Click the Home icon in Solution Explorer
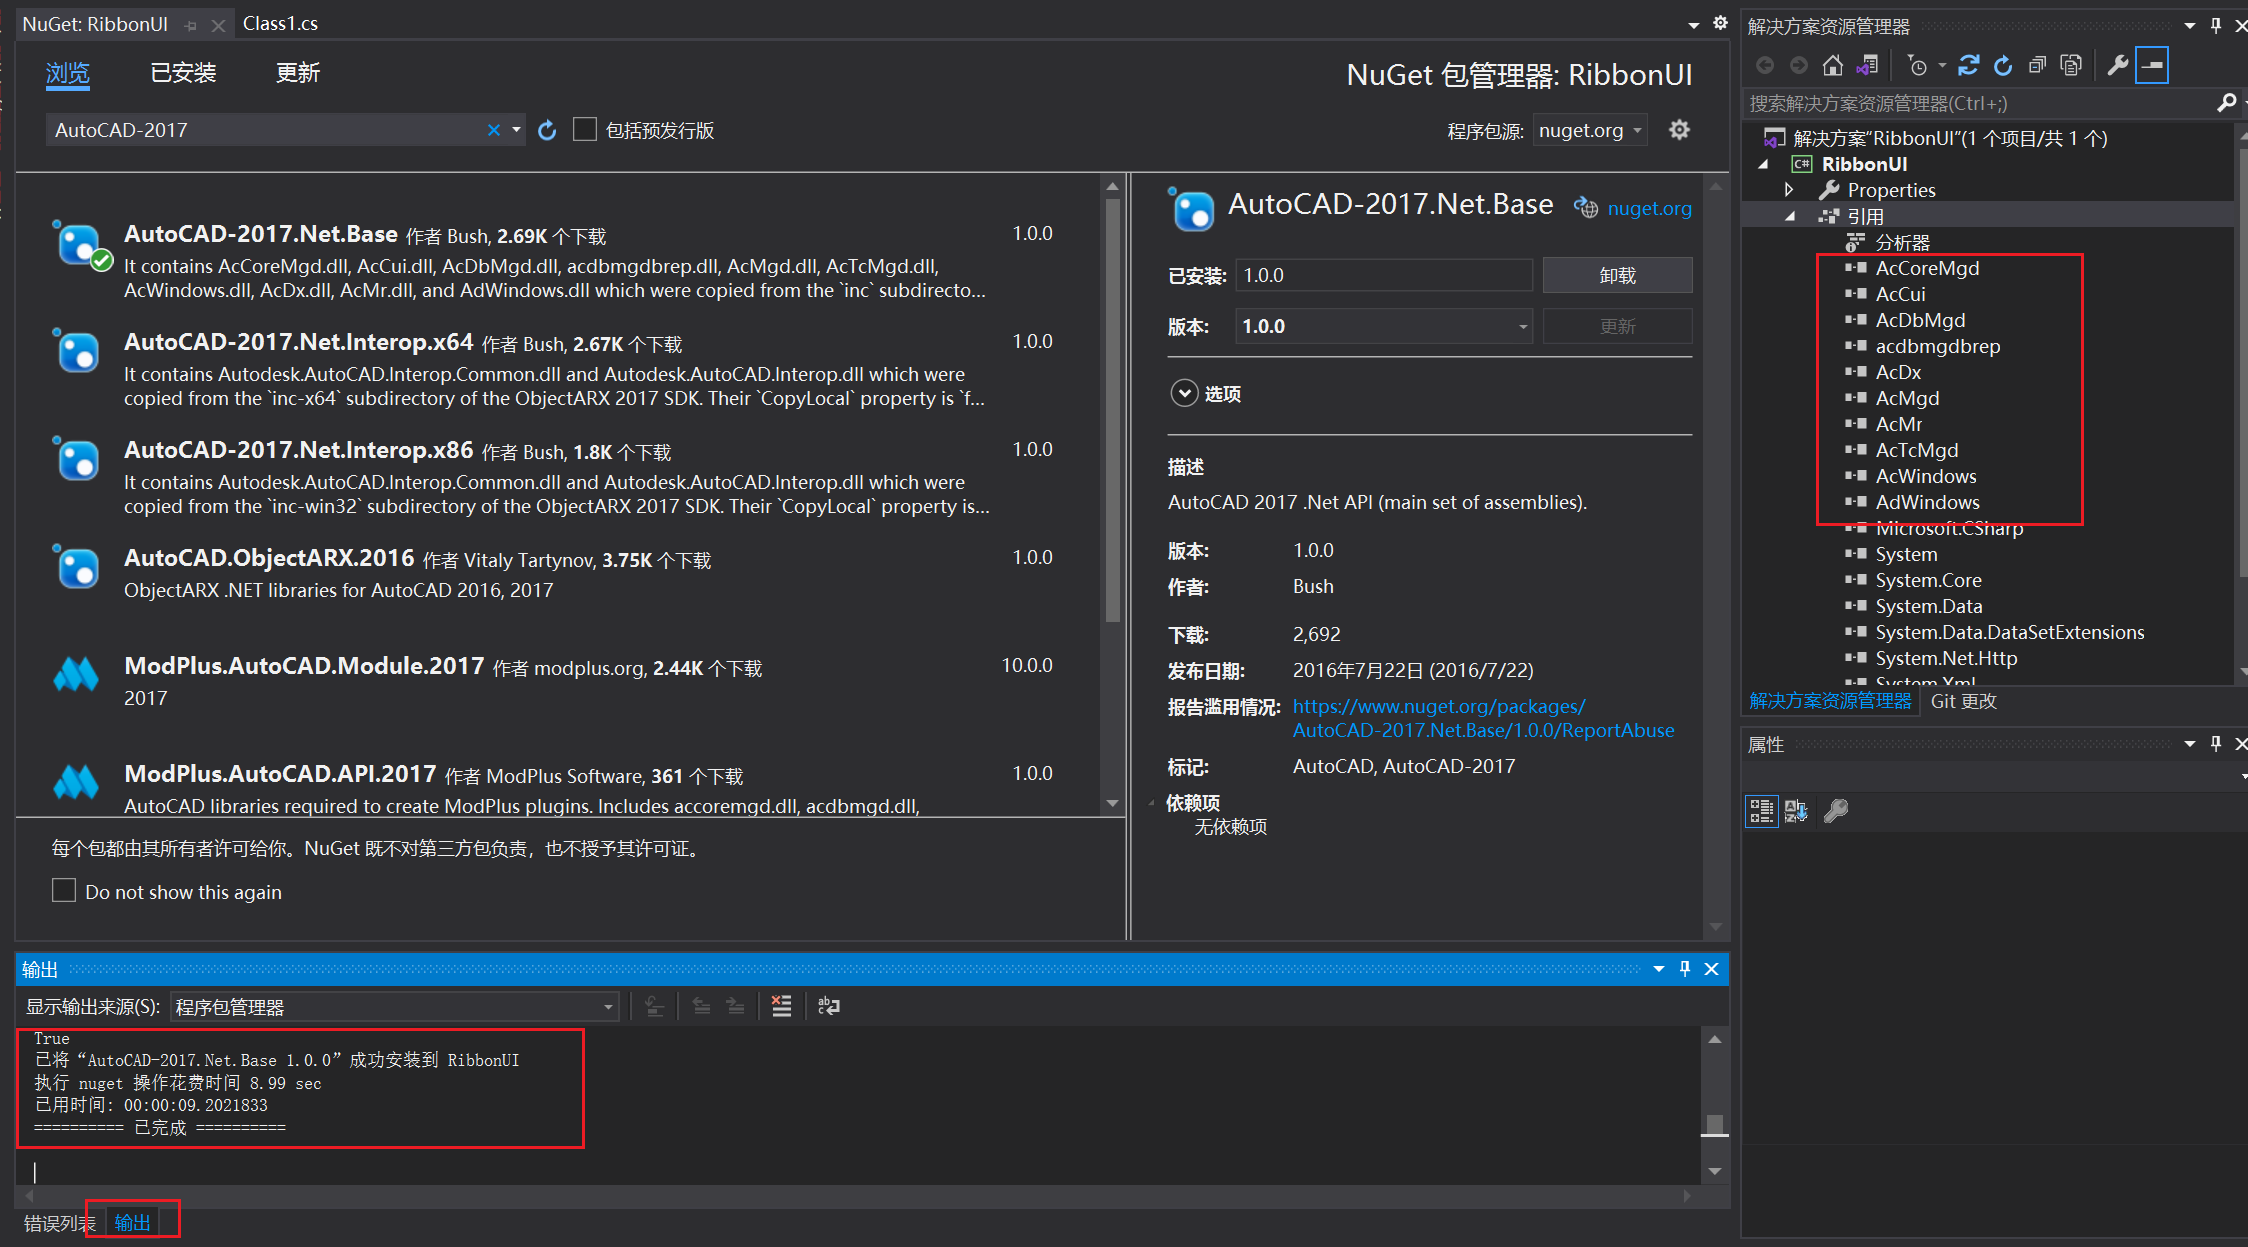This screenshot has width=2248, height=1247. tap(1832, 66)
